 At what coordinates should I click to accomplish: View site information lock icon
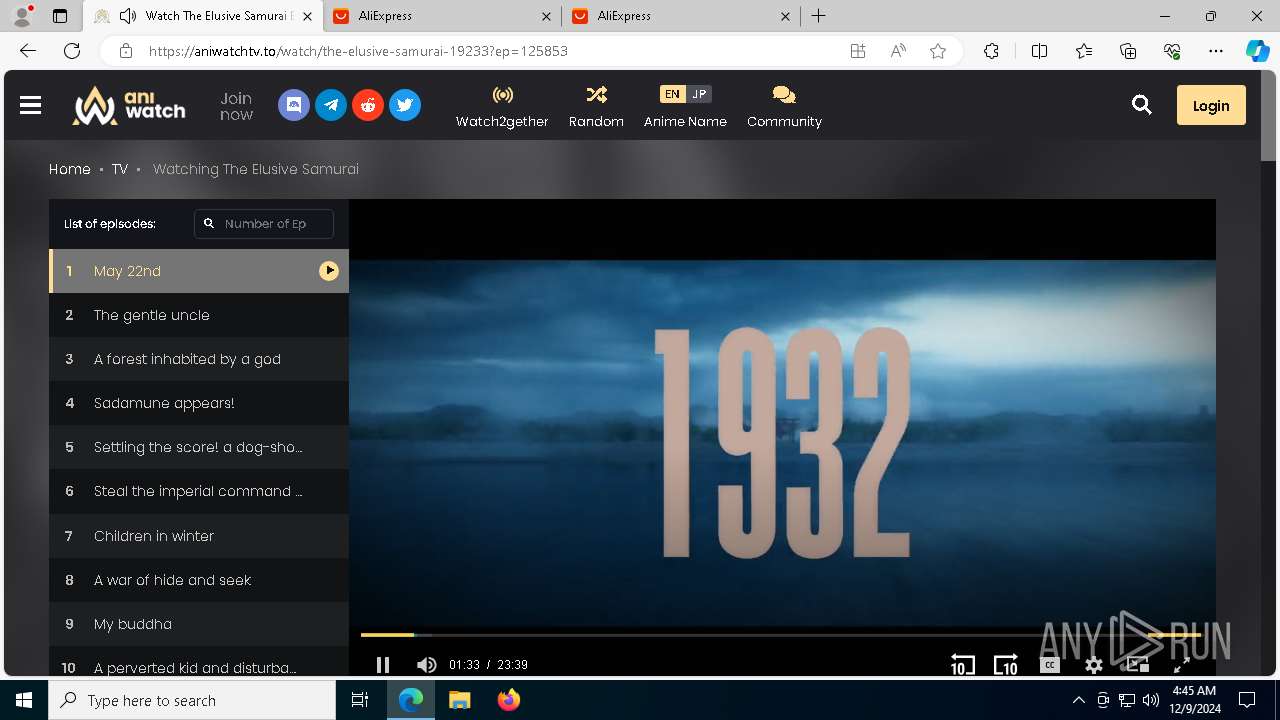125,51
